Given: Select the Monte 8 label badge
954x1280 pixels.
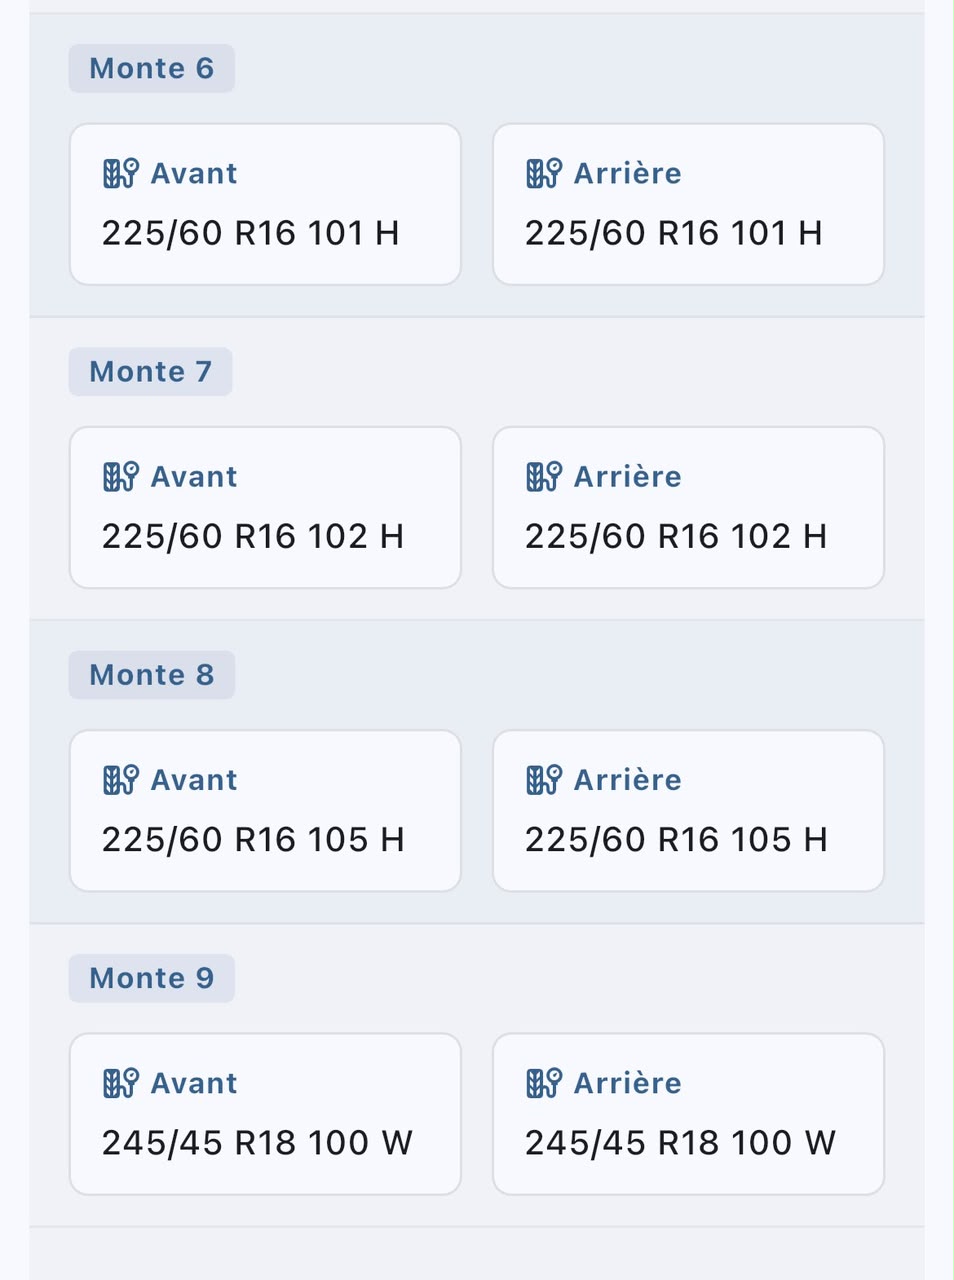Looking at the screenshot, I should pyautogui.click(x=152, y=674).
